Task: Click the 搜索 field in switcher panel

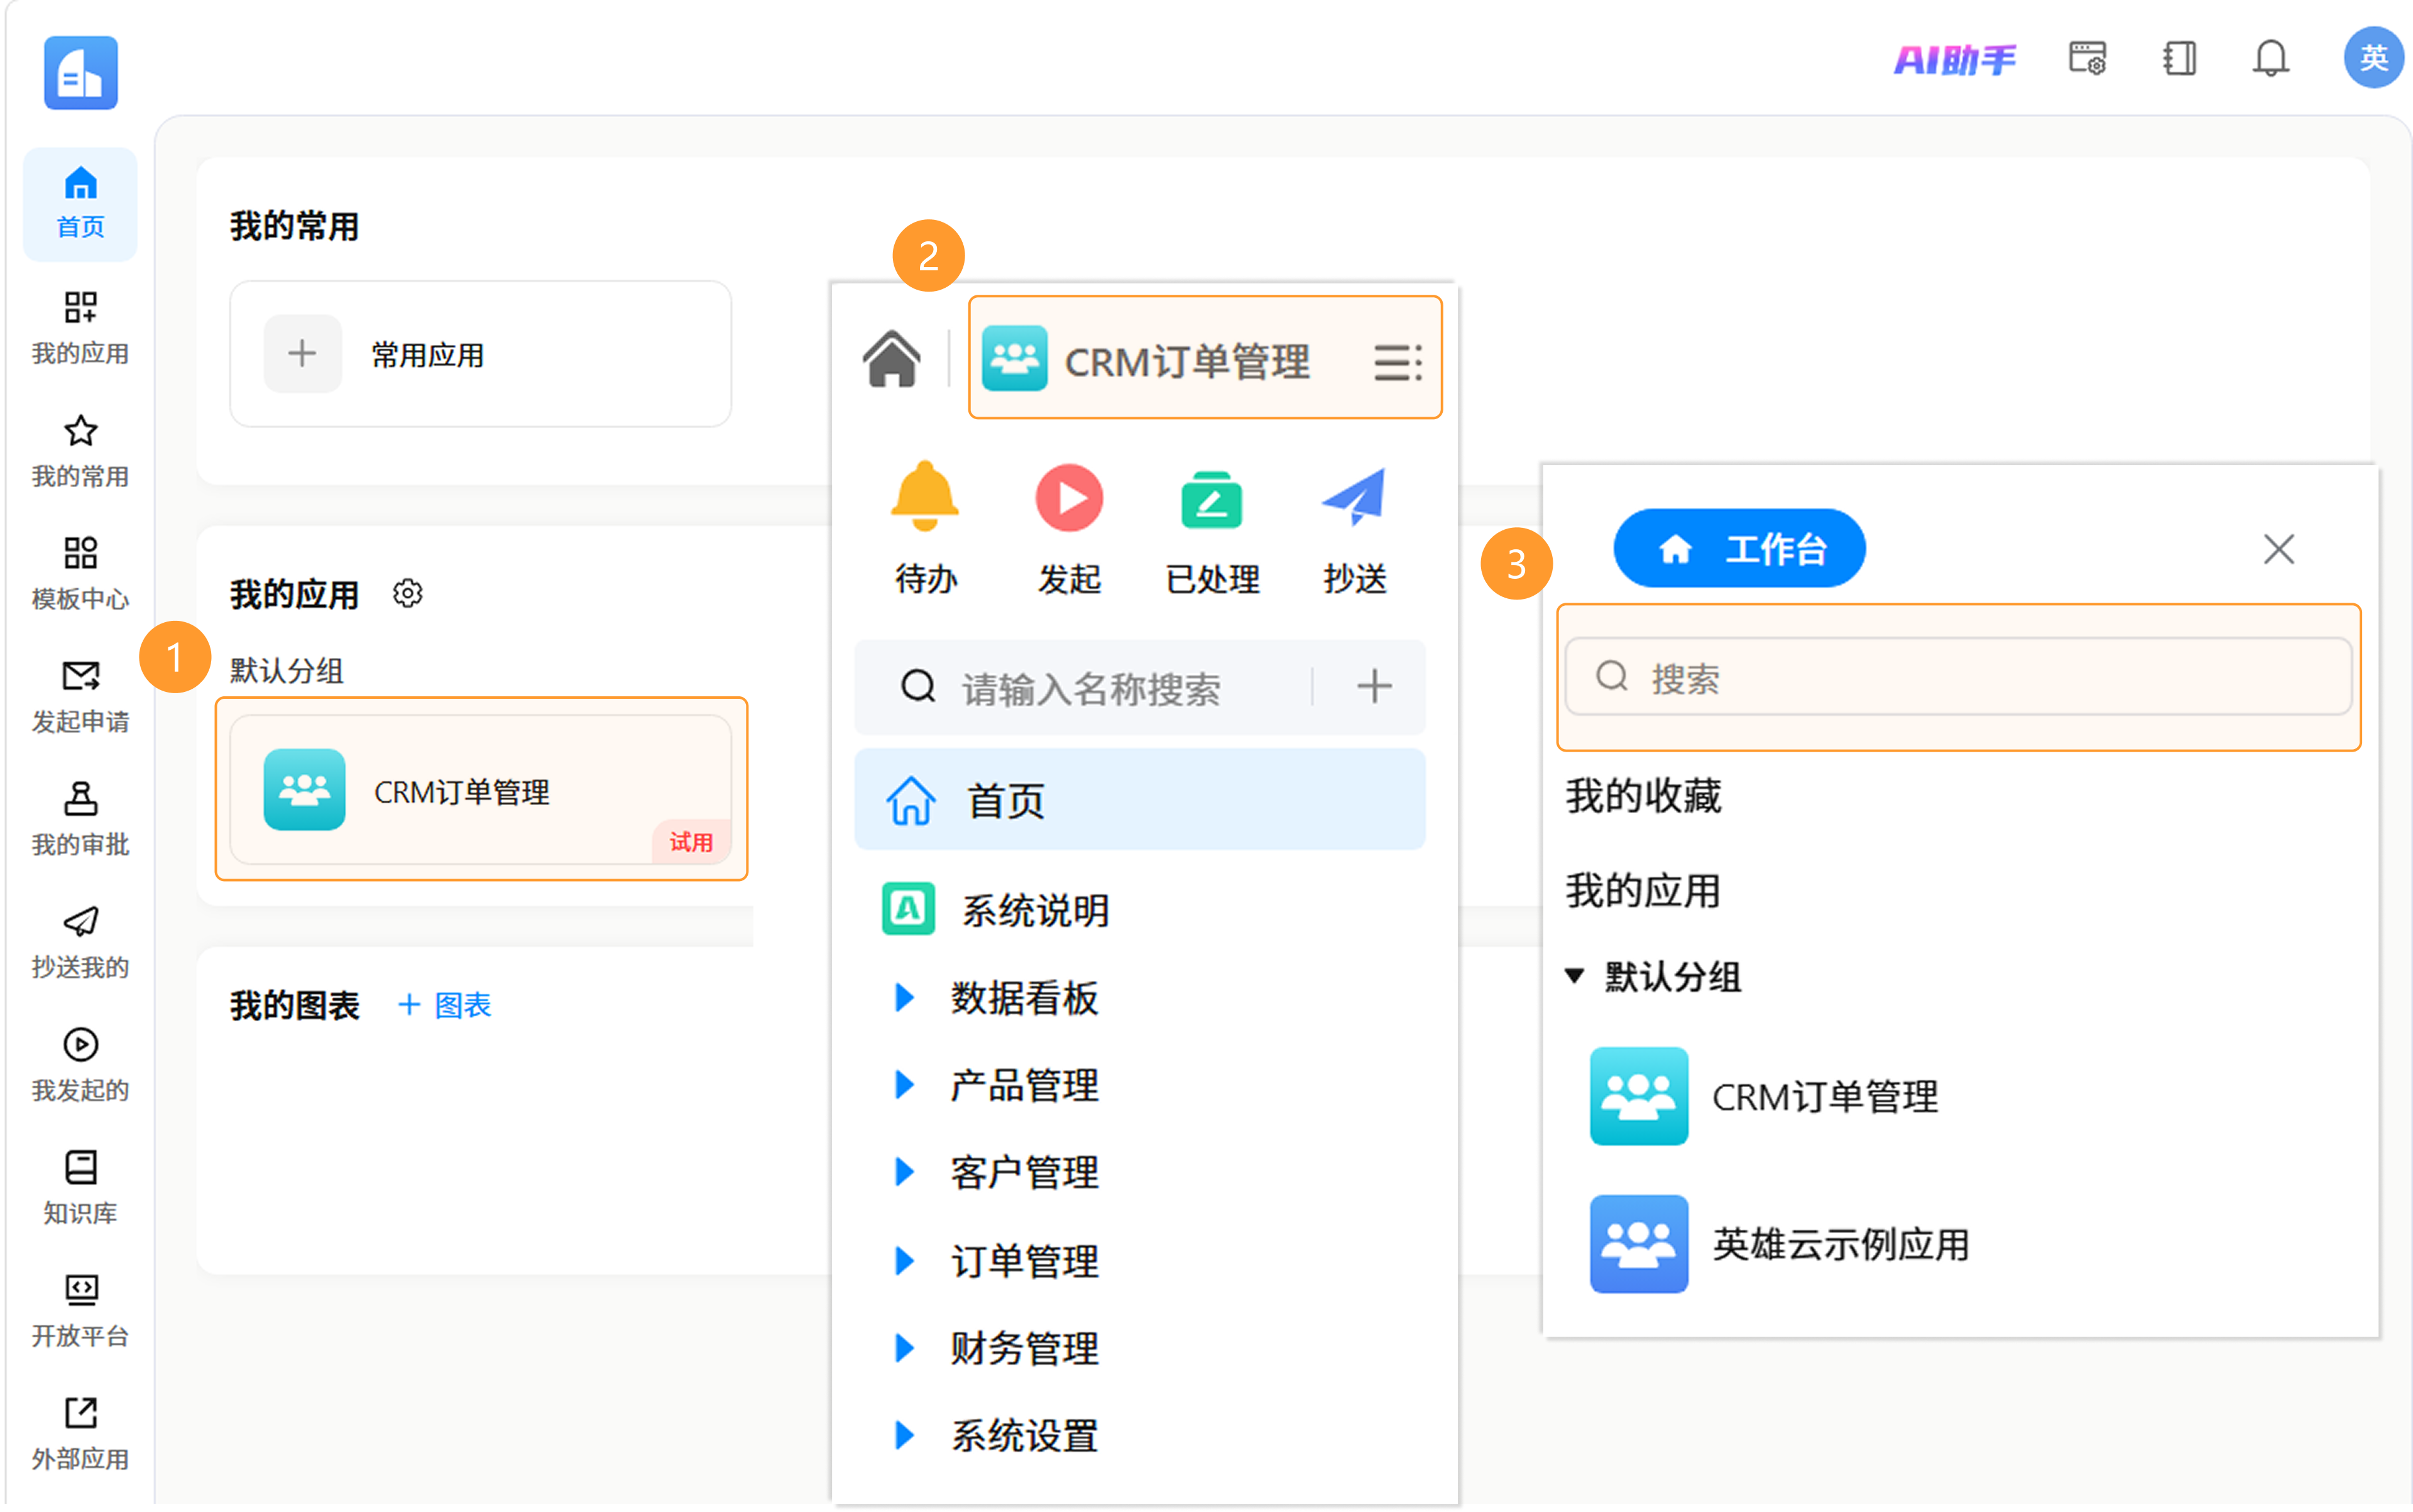Action: tap(1957, 676)
